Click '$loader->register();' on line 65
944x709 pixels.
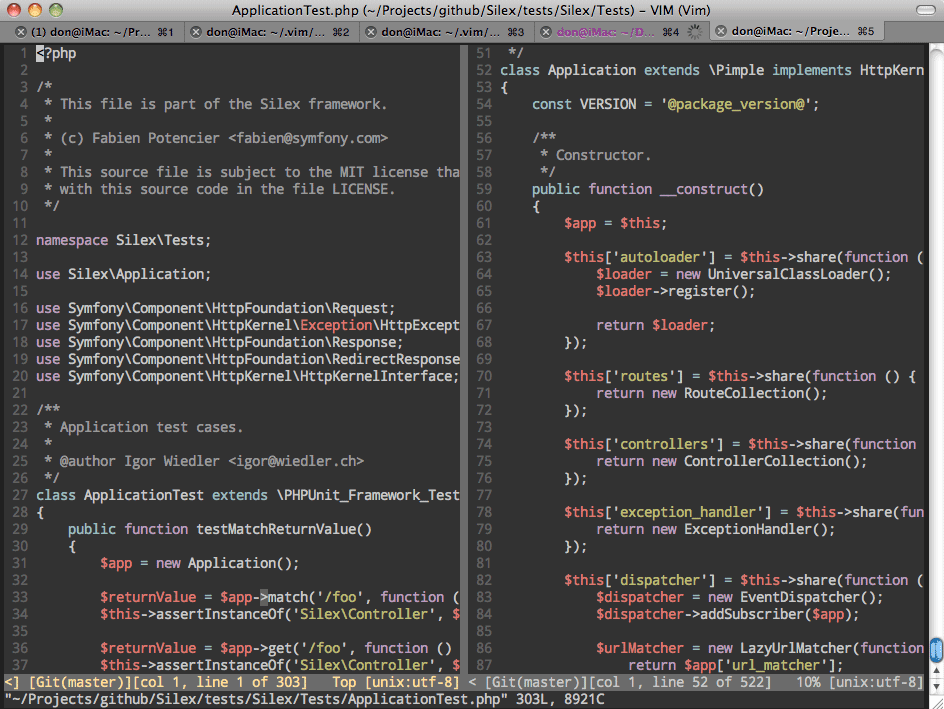[675, 292]
